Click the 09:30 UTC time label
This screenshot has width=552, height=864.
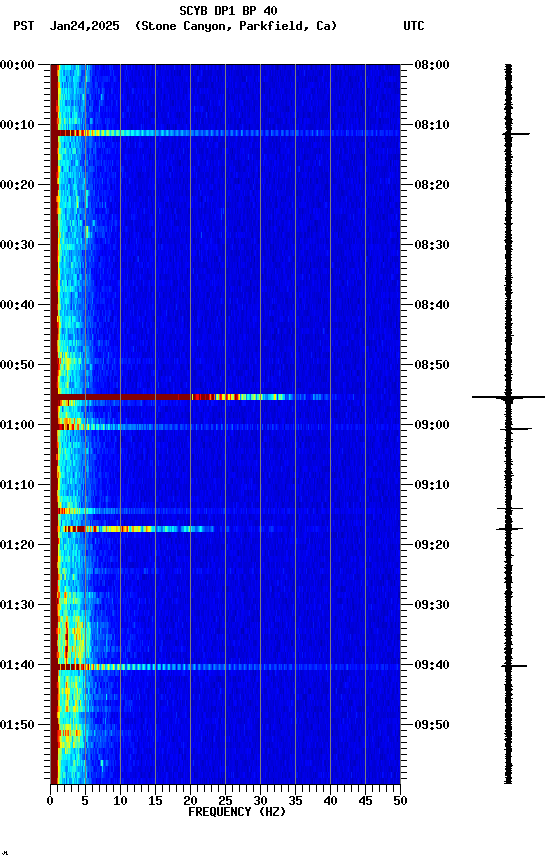pyautogui.click(x=432, y=606)
